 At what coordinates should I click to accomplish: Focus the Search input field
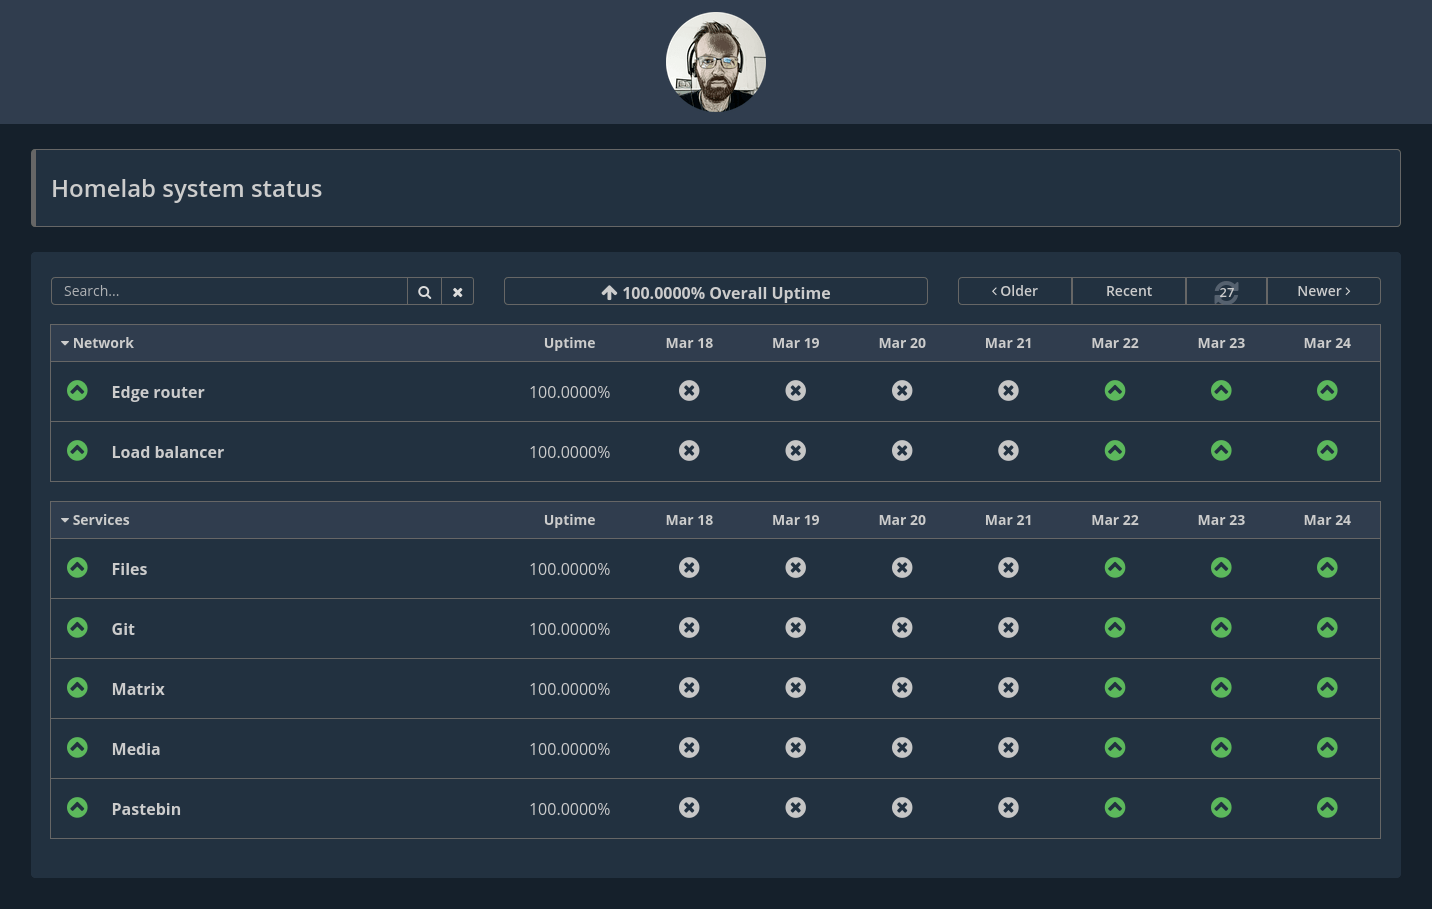pyautogui.click(x=229, y=291)
